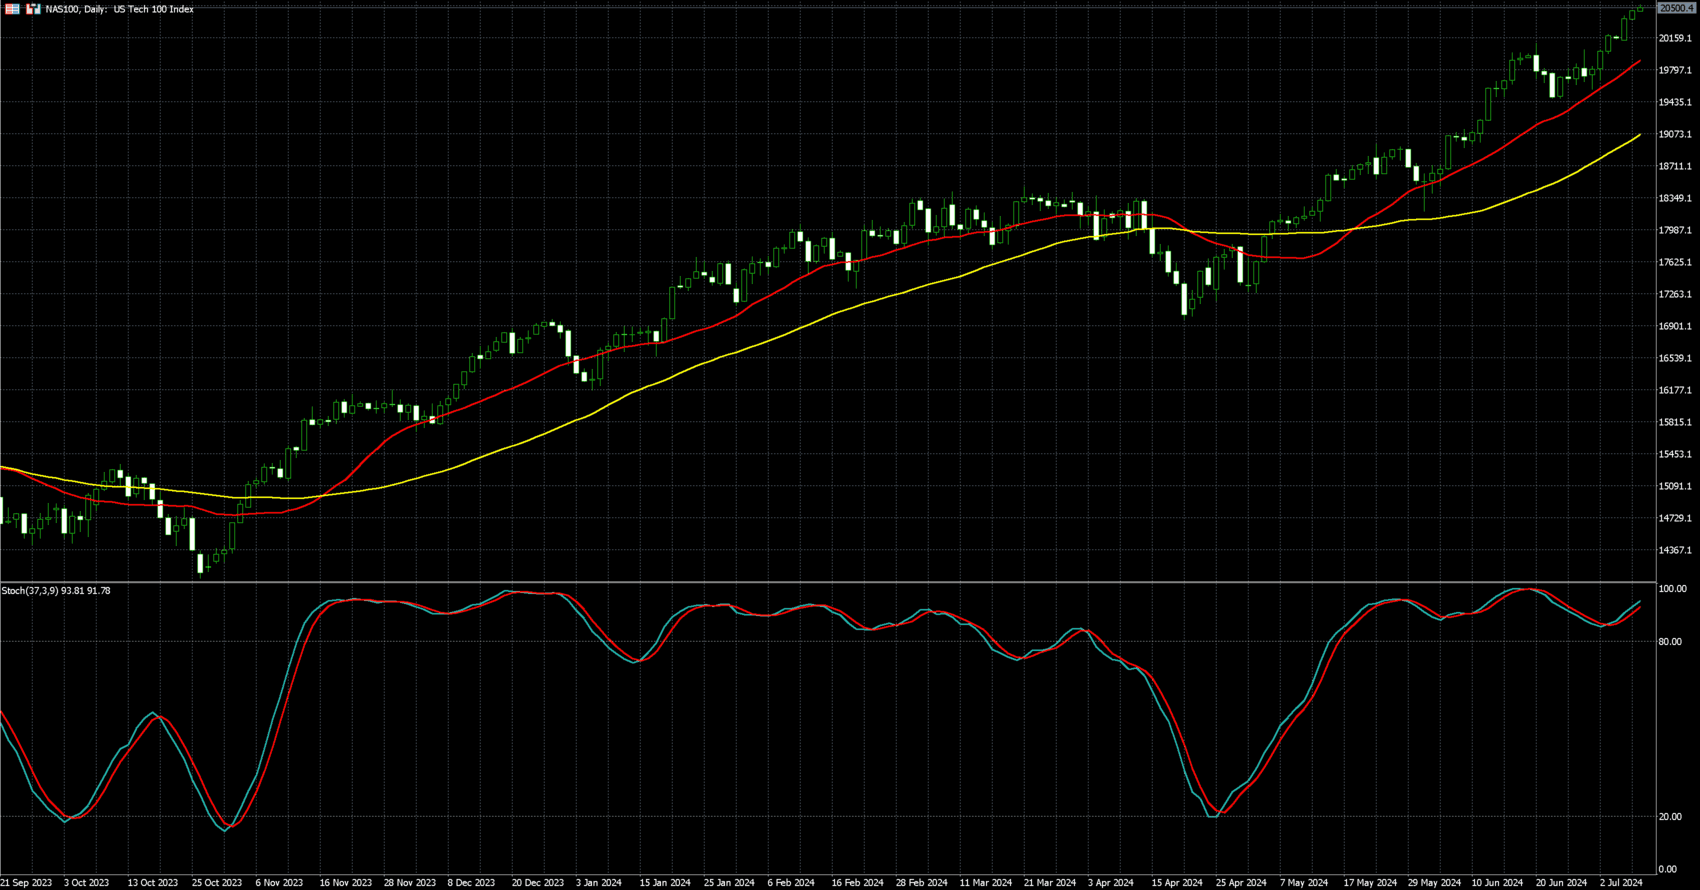The image size is (1700, 890).
Task: Click the 16539.1 price axis label
Action: point(1675,358)
